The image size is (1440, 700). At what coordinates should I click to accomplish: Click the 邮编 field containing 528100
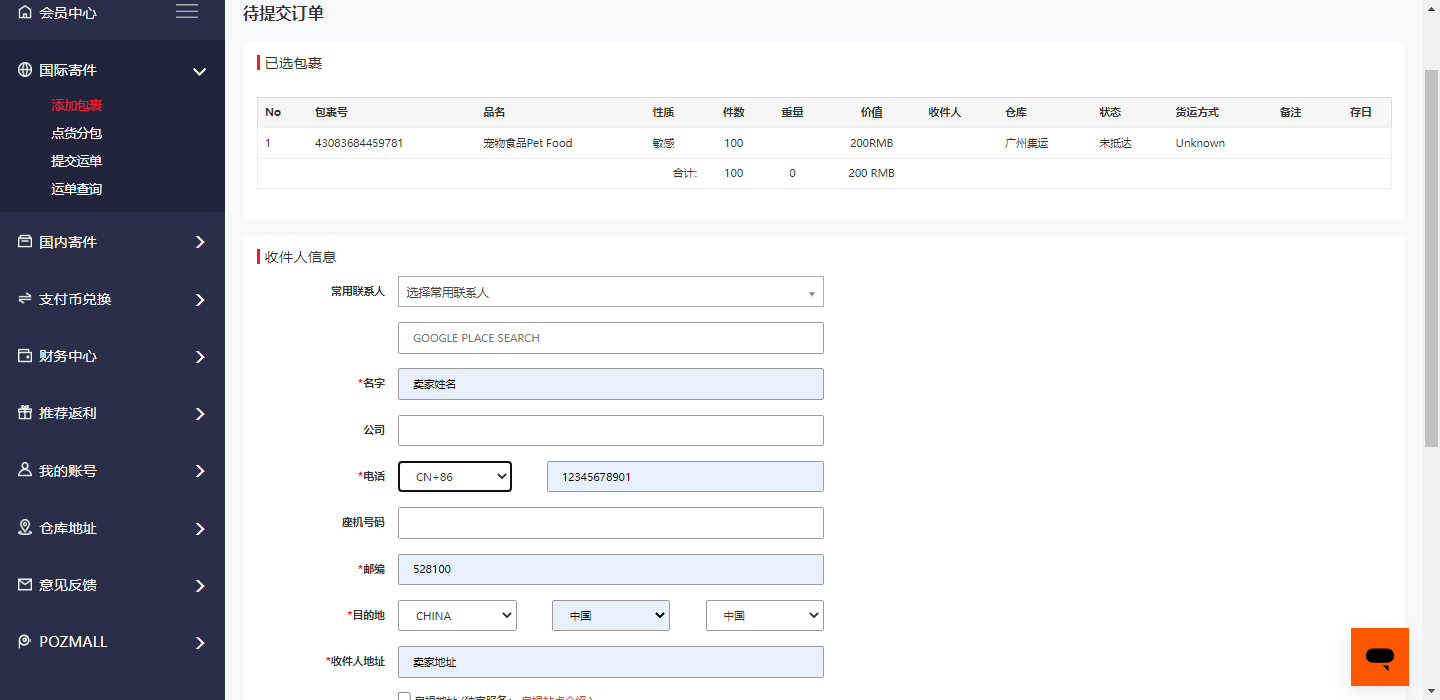point(611,570)
